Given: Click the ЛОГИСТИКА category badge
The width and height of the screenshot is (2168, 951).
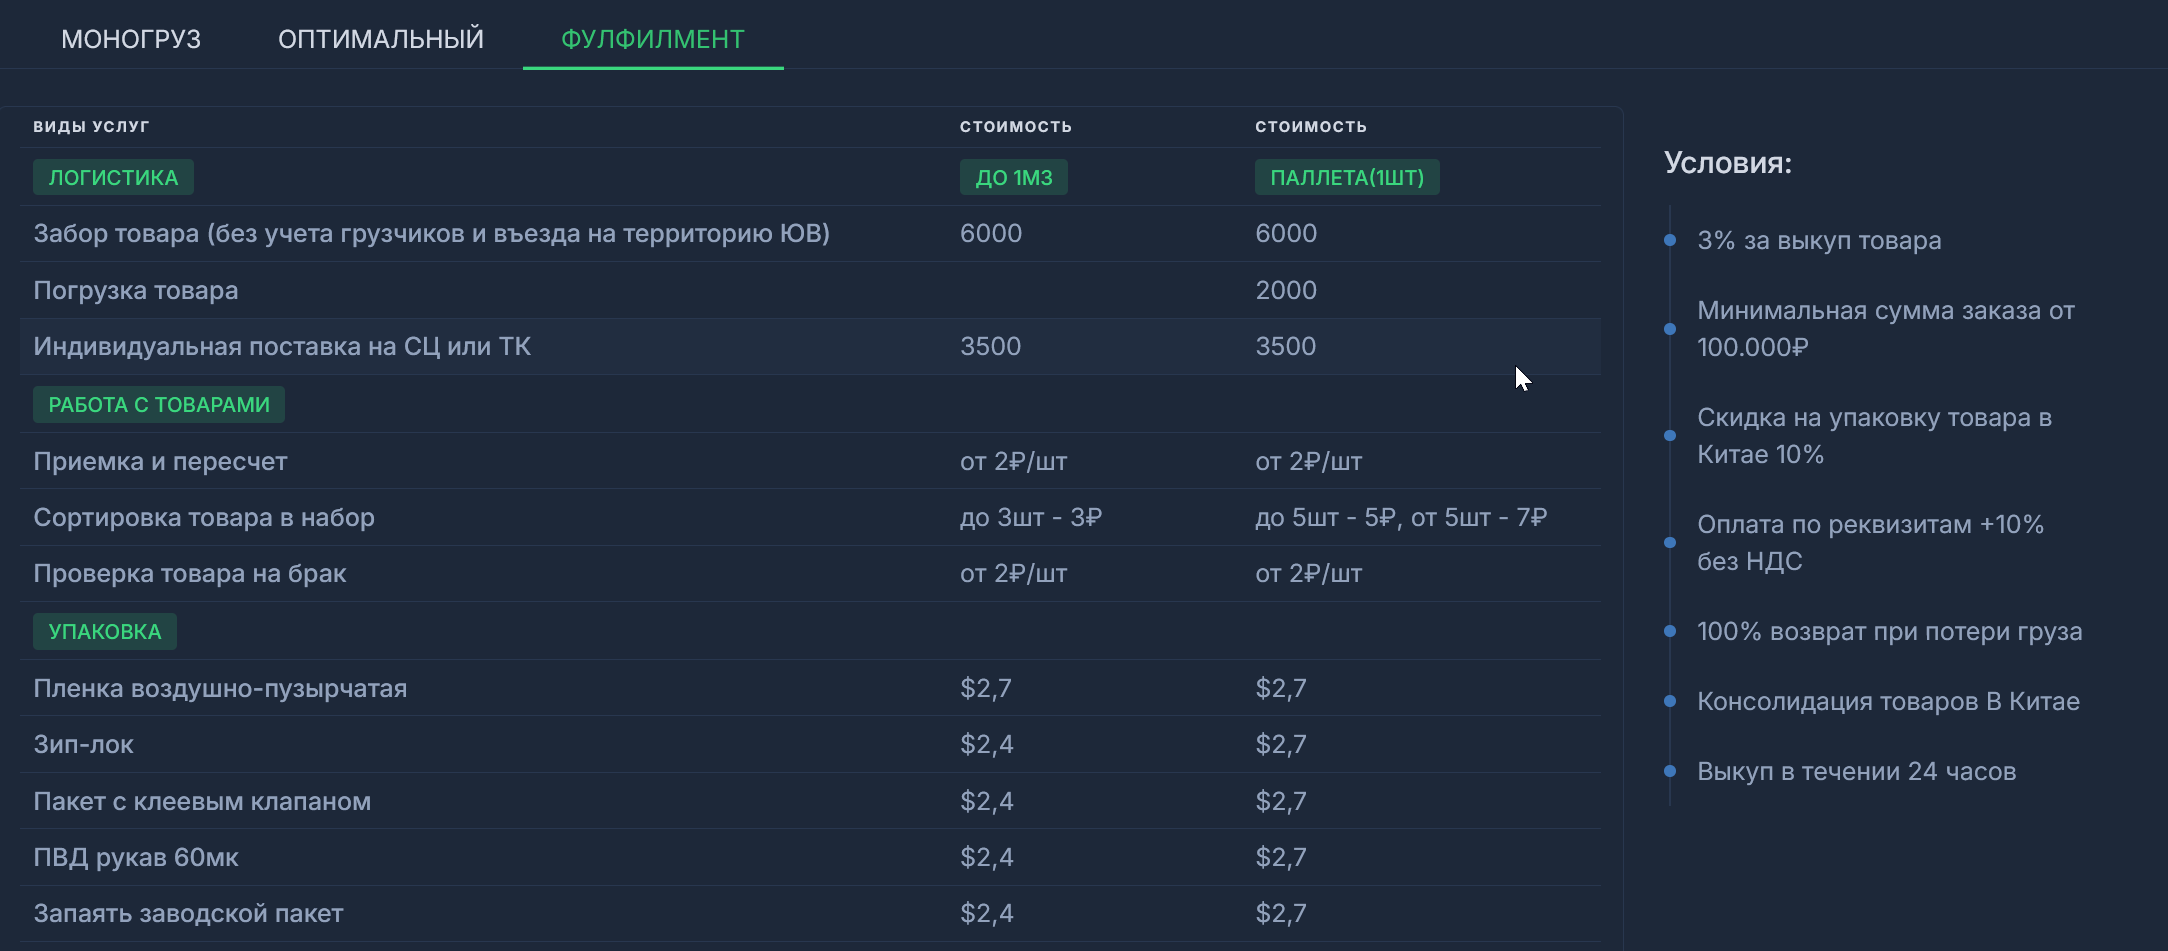Looking at the screenshot, I should click(113, 177).
